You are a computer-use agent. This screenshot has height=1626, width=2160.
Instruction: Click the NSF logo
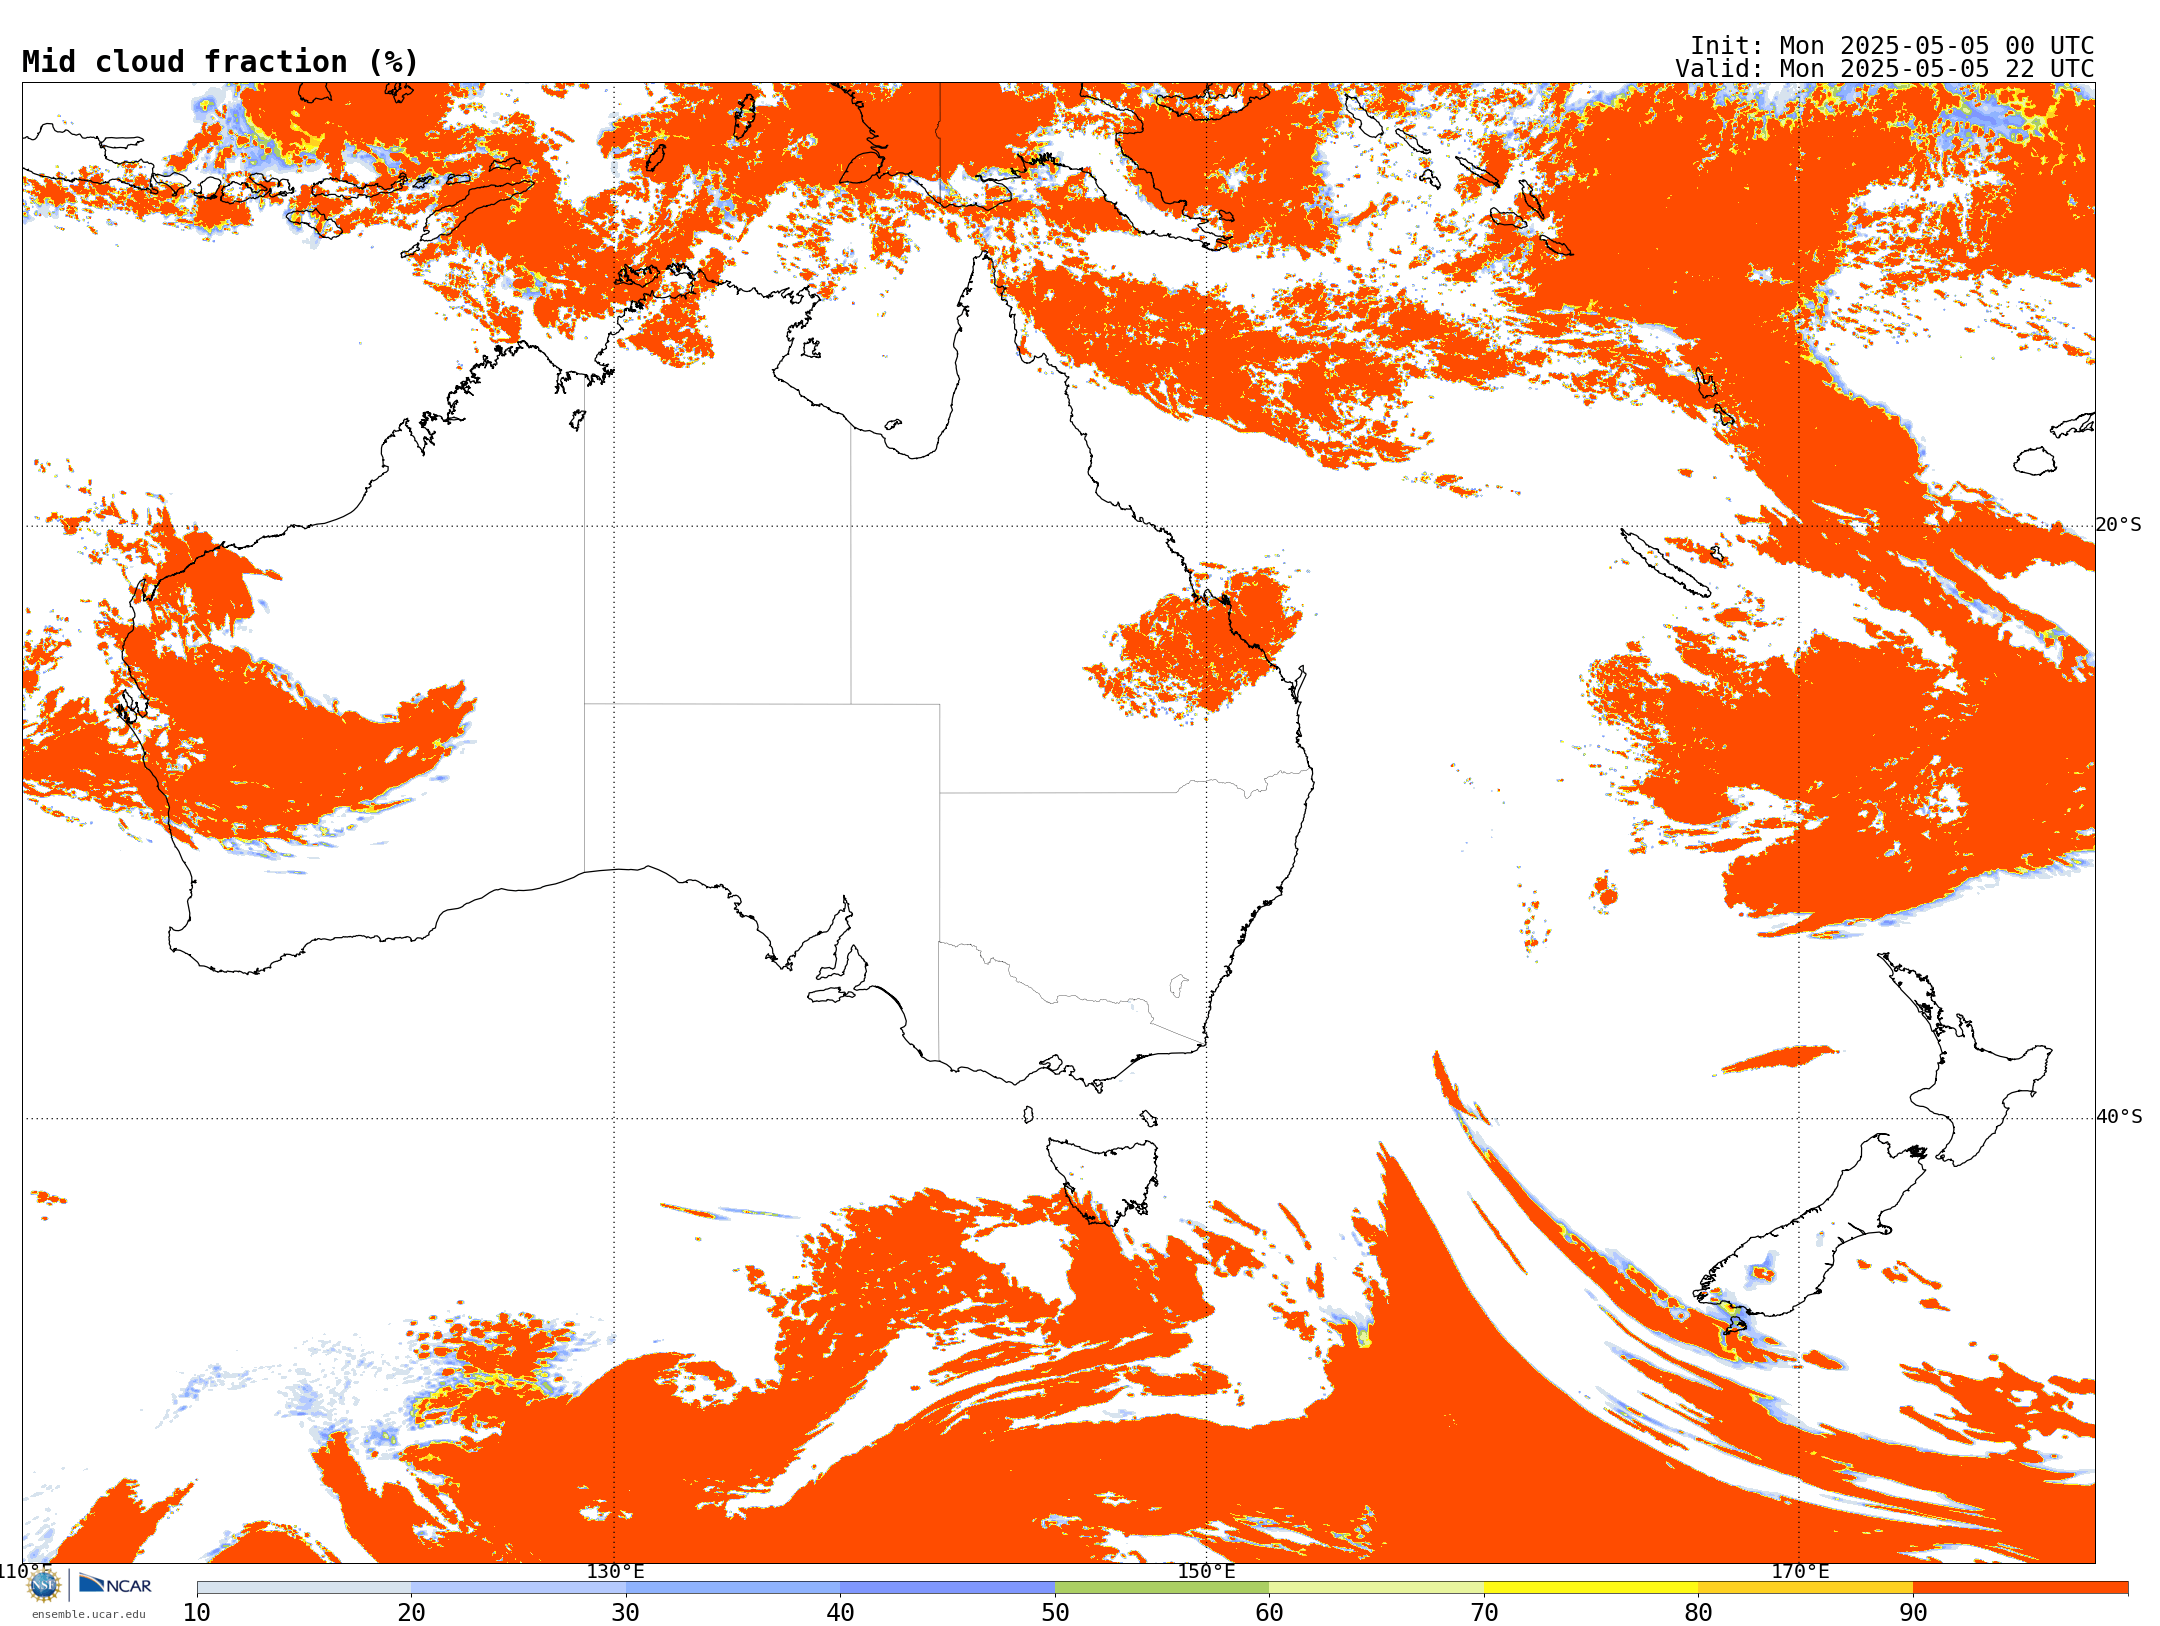pyautogui.click(x=44, y=1585)
